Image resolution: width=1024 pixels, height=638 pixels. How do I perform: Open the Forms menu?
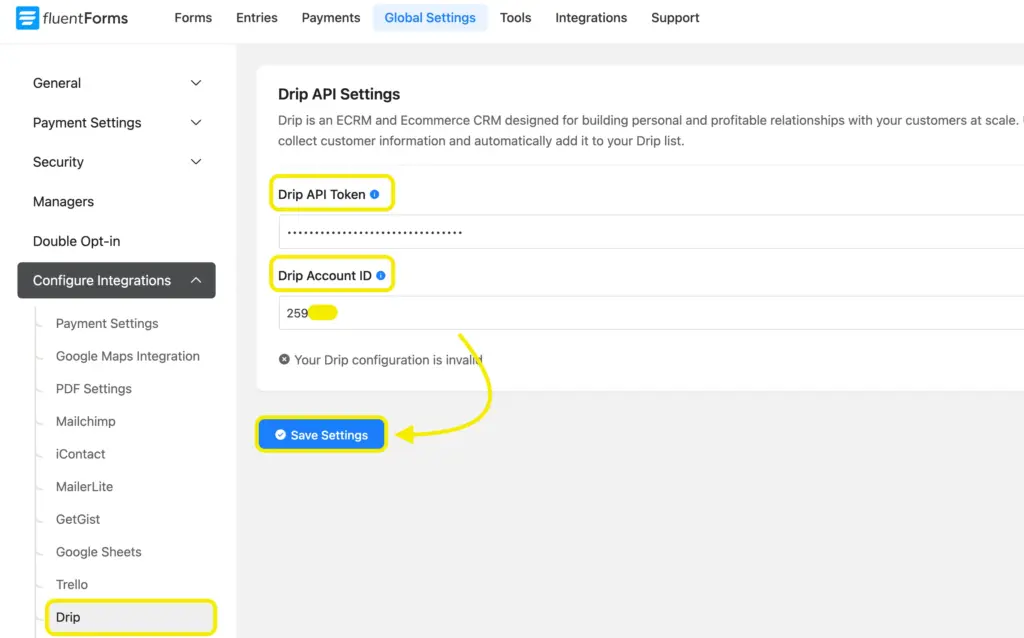pyautogui.click(x=192, y=17)
